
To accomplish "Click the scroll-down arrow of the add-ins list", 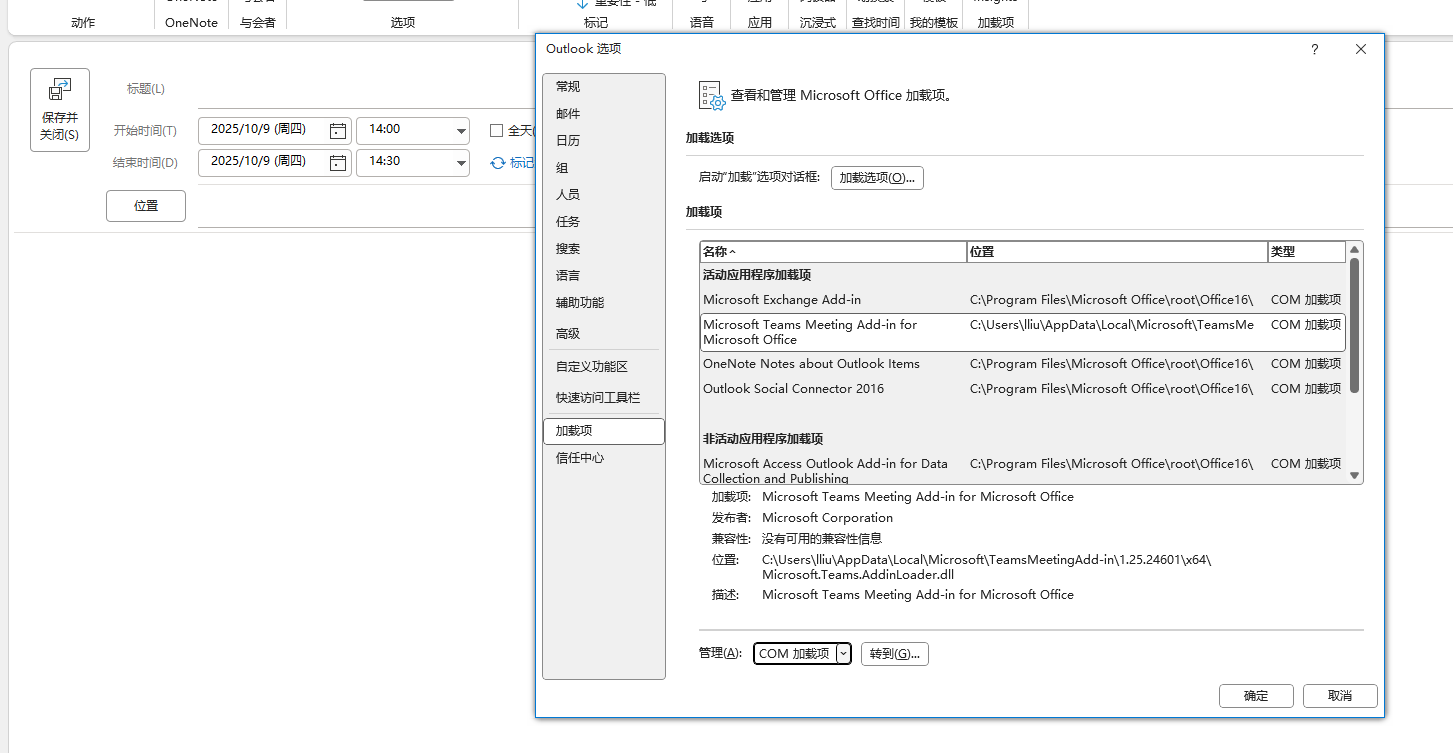I will 1355,475.
